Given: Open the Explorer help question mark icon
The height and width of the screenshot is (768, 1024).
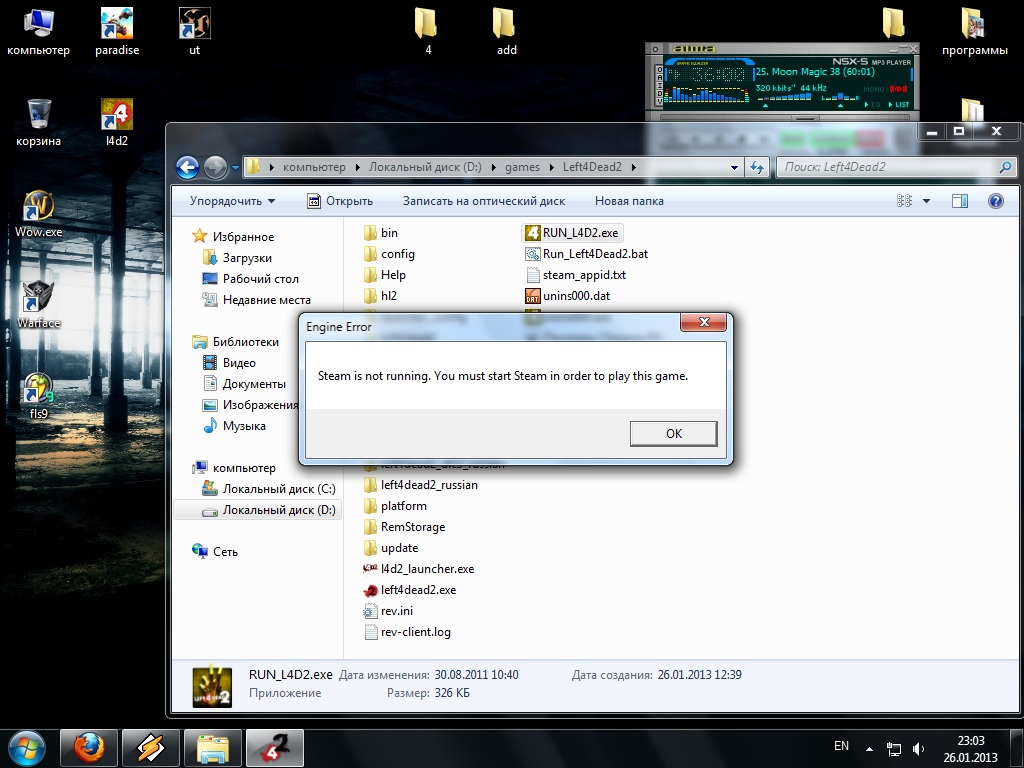Looking at the screenshot, I should 995,201.
